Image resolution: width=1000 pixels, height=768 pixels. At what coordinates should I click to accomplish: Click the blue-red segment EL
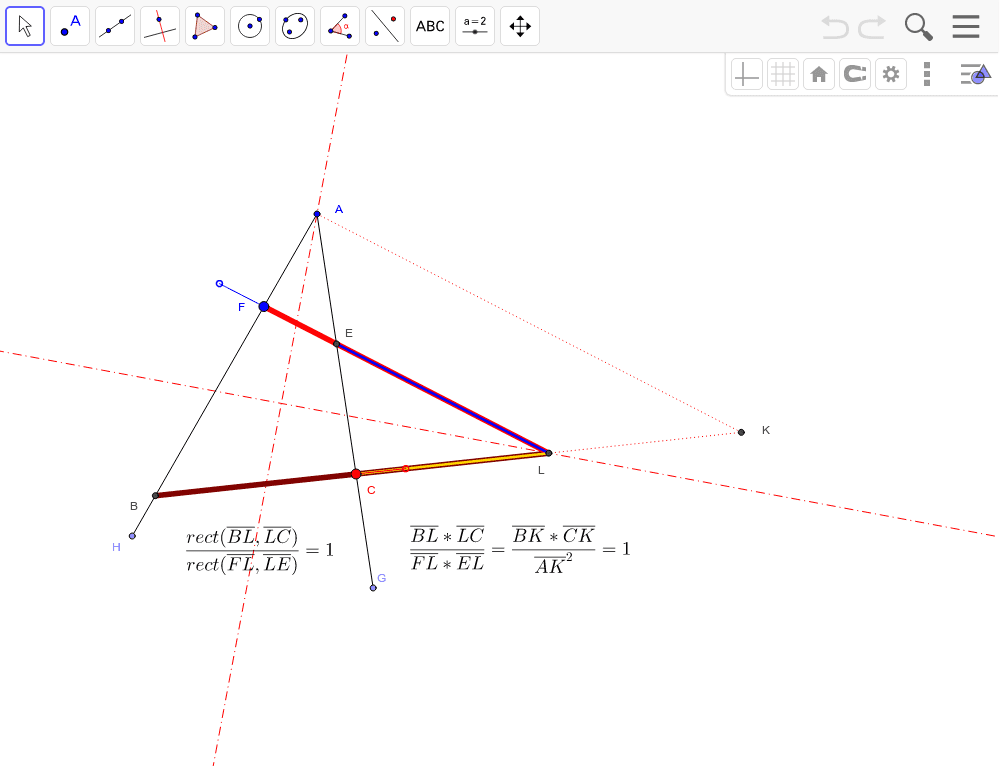coord(443,399)
